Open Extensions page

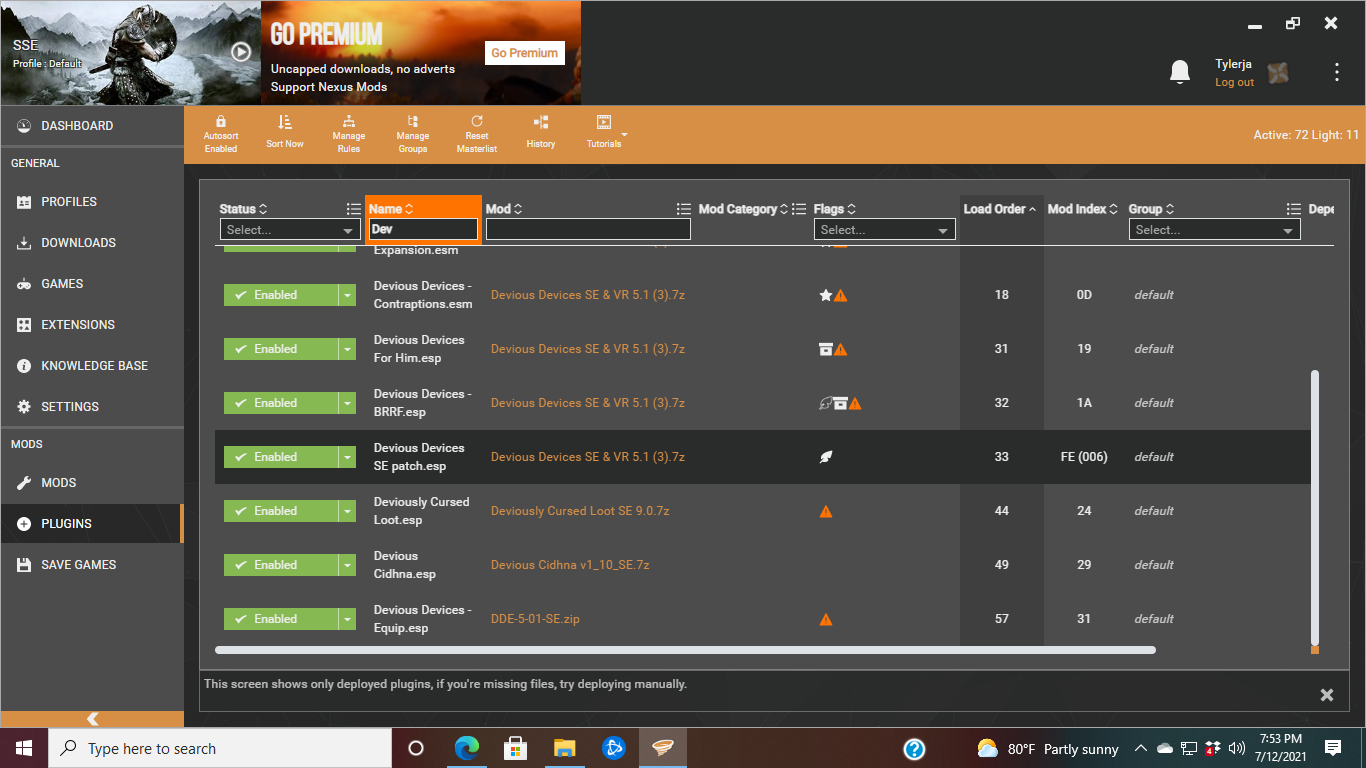click(92, 325)
